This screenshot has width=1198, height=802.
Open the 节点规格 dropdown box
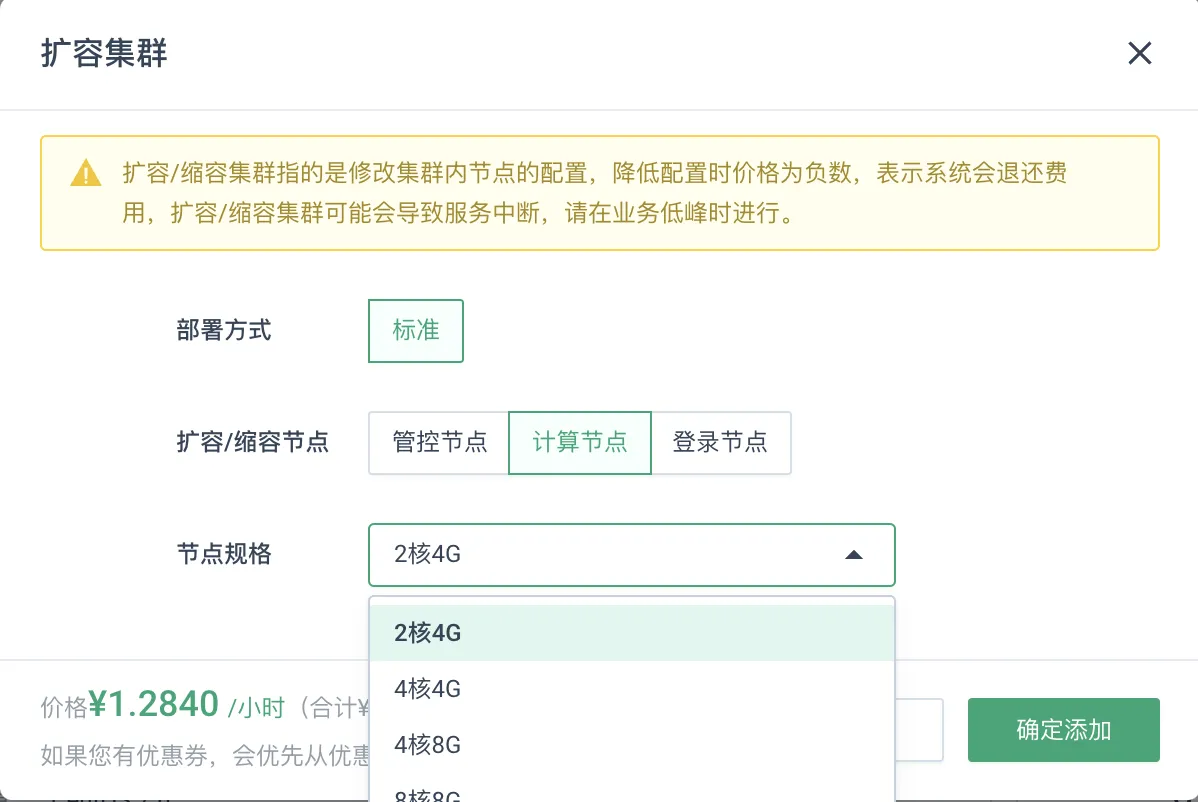tap(631, 555)
